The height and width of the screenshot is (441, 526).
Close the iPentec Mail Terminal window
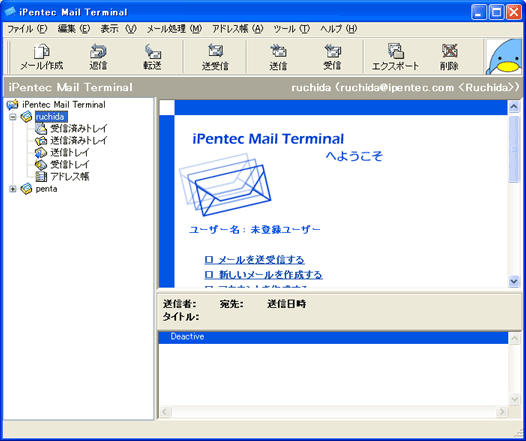click(514, 13)
